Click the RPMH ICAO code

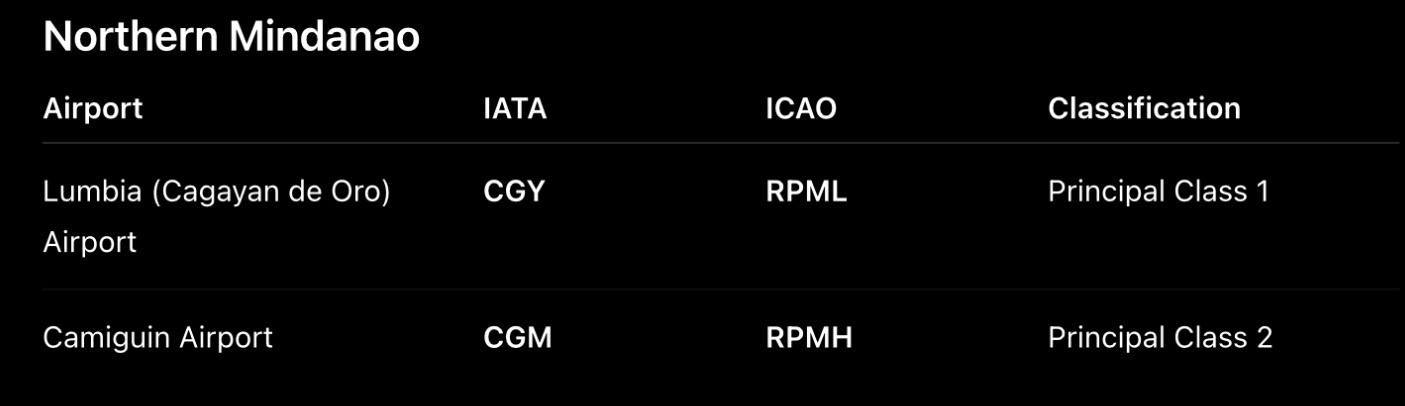click(809, 338)
